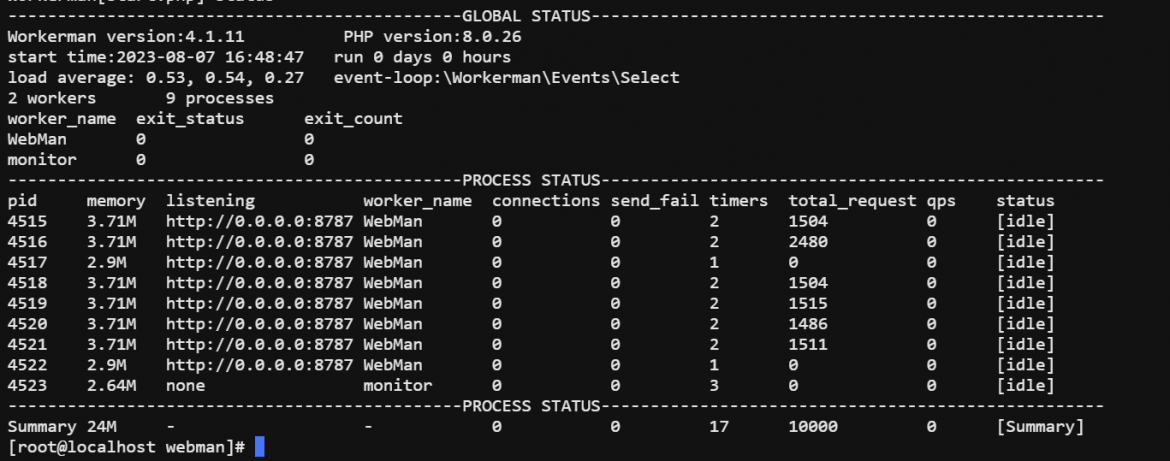Click the [root@localhost webman]# prompt
This screenshot has width=1170, height=461.
tap(126, 447)
